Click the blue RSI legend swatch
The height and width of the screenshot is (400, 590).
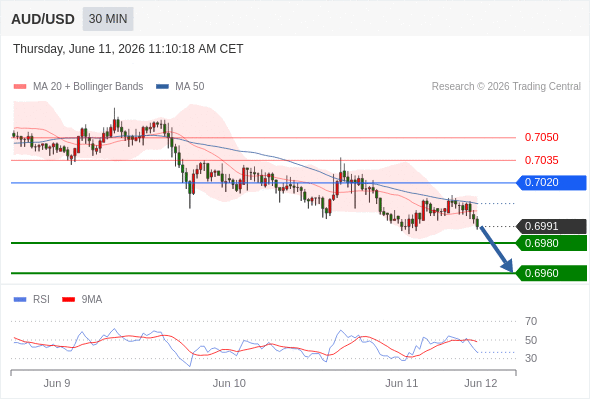point(20,300)
